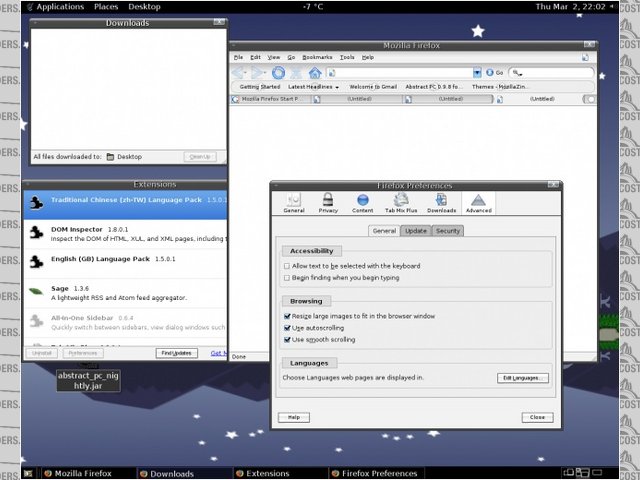Click the Home button in Firefox toolbar
Screen dimensions: 640x480
(315, 73)
